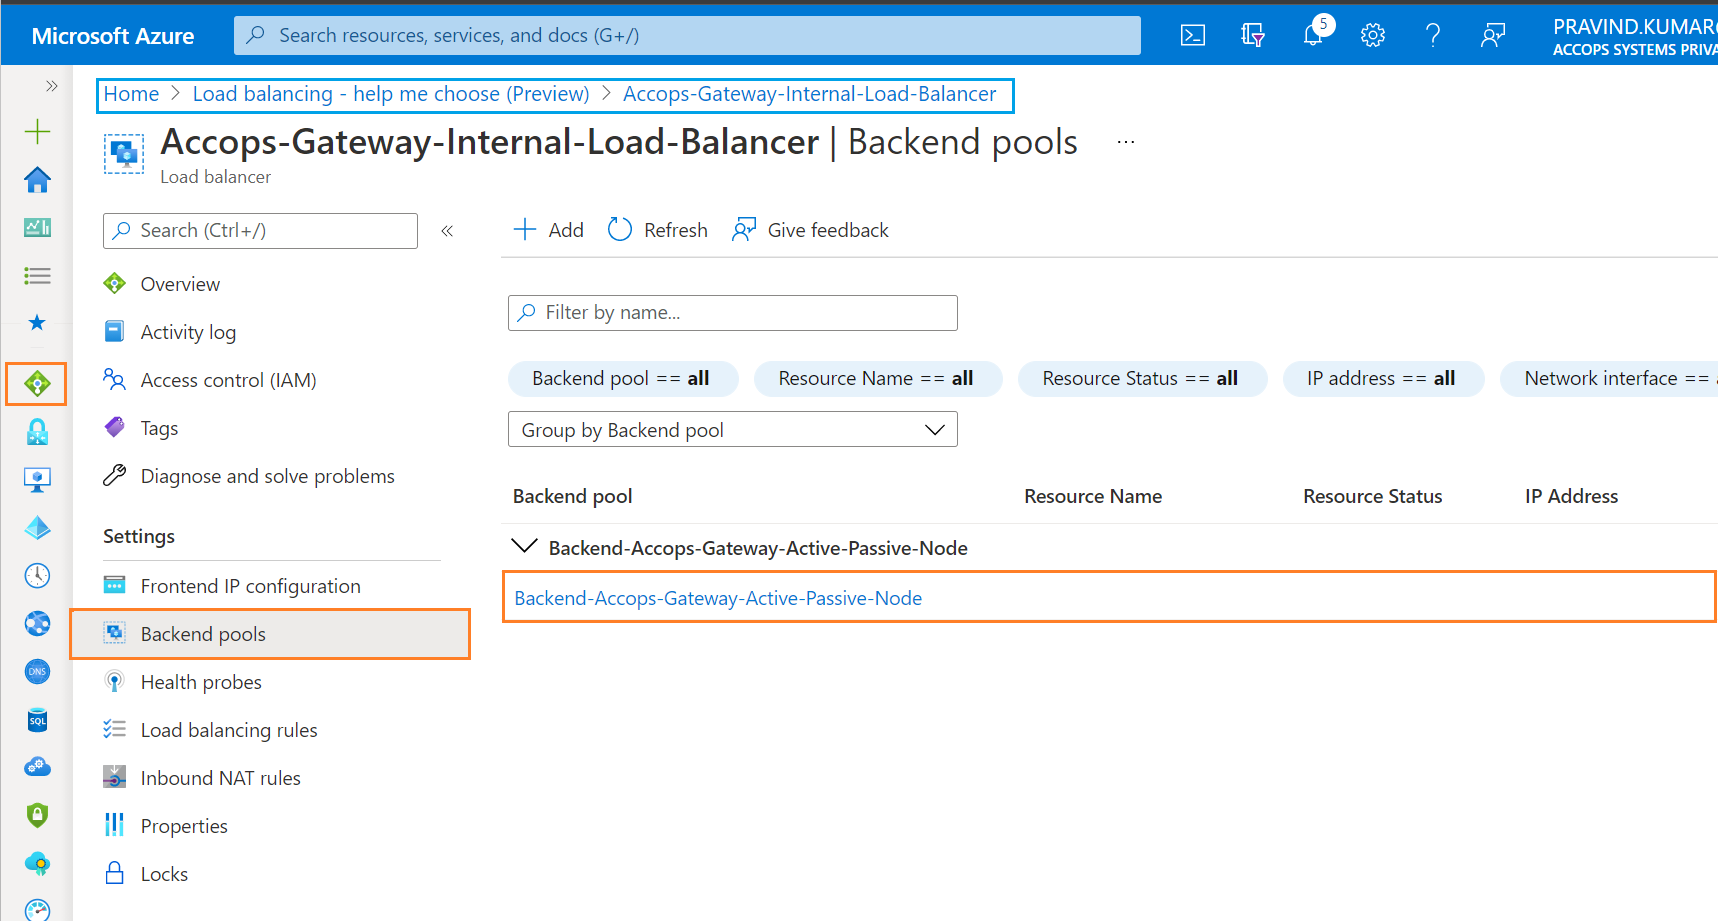Screen dimensions: 1718x921
Task: Open the cloud gear icon in sidebar
Action: [37, 767]
